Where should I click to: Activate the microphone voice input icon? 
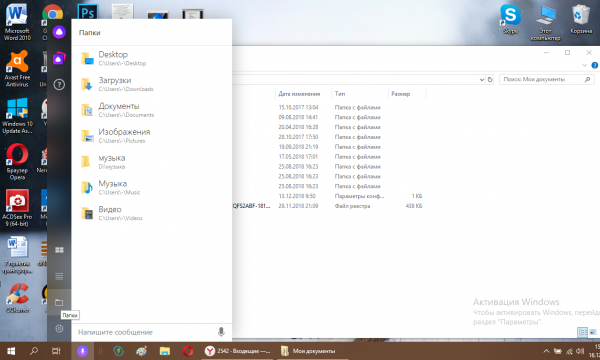[x=221, y=332]
